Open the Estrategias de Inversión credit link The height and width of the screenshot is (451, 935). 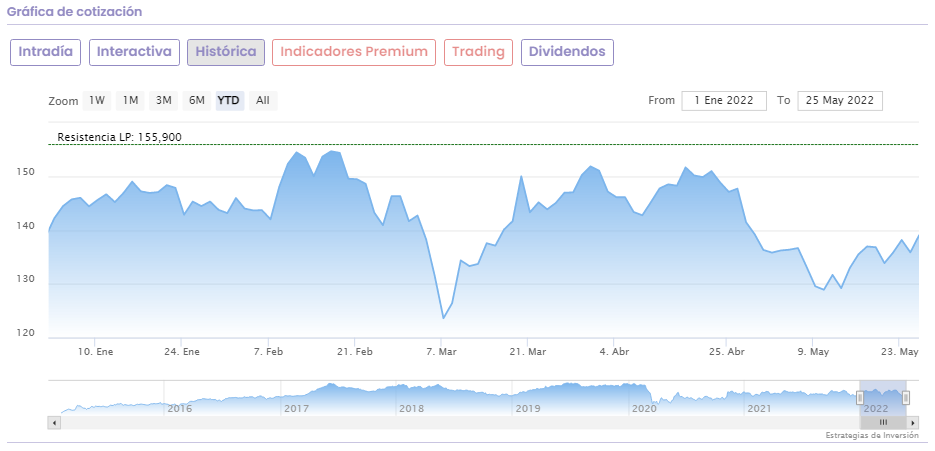(872, 436)
